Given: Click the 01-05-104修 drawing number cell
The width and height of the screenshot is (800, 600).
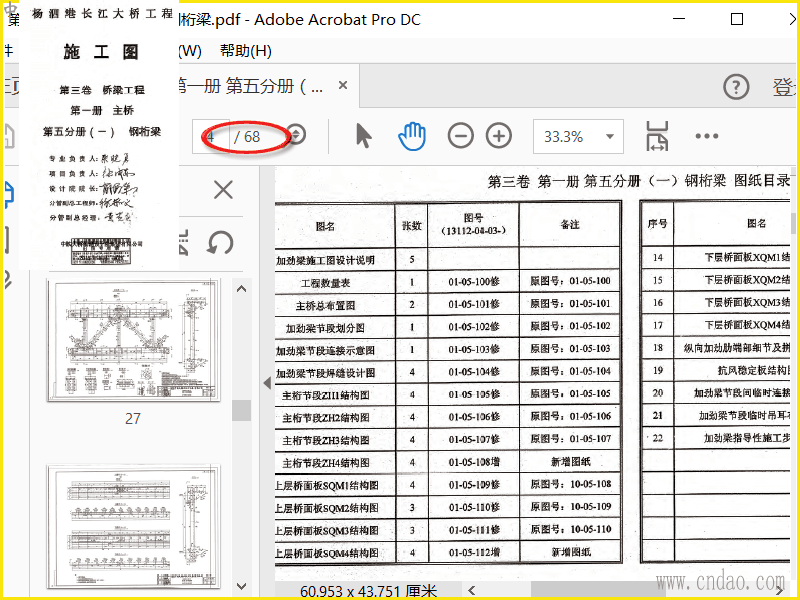Looking at the screenshot, I should (x=474, y=371).
